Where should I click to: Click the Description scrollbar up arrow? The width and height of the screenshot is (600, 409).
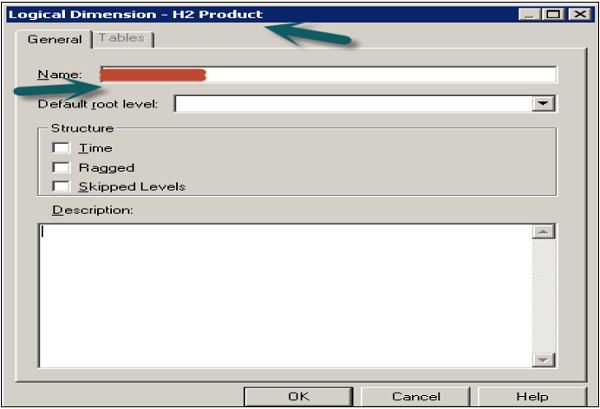click(x=543, y=231)
